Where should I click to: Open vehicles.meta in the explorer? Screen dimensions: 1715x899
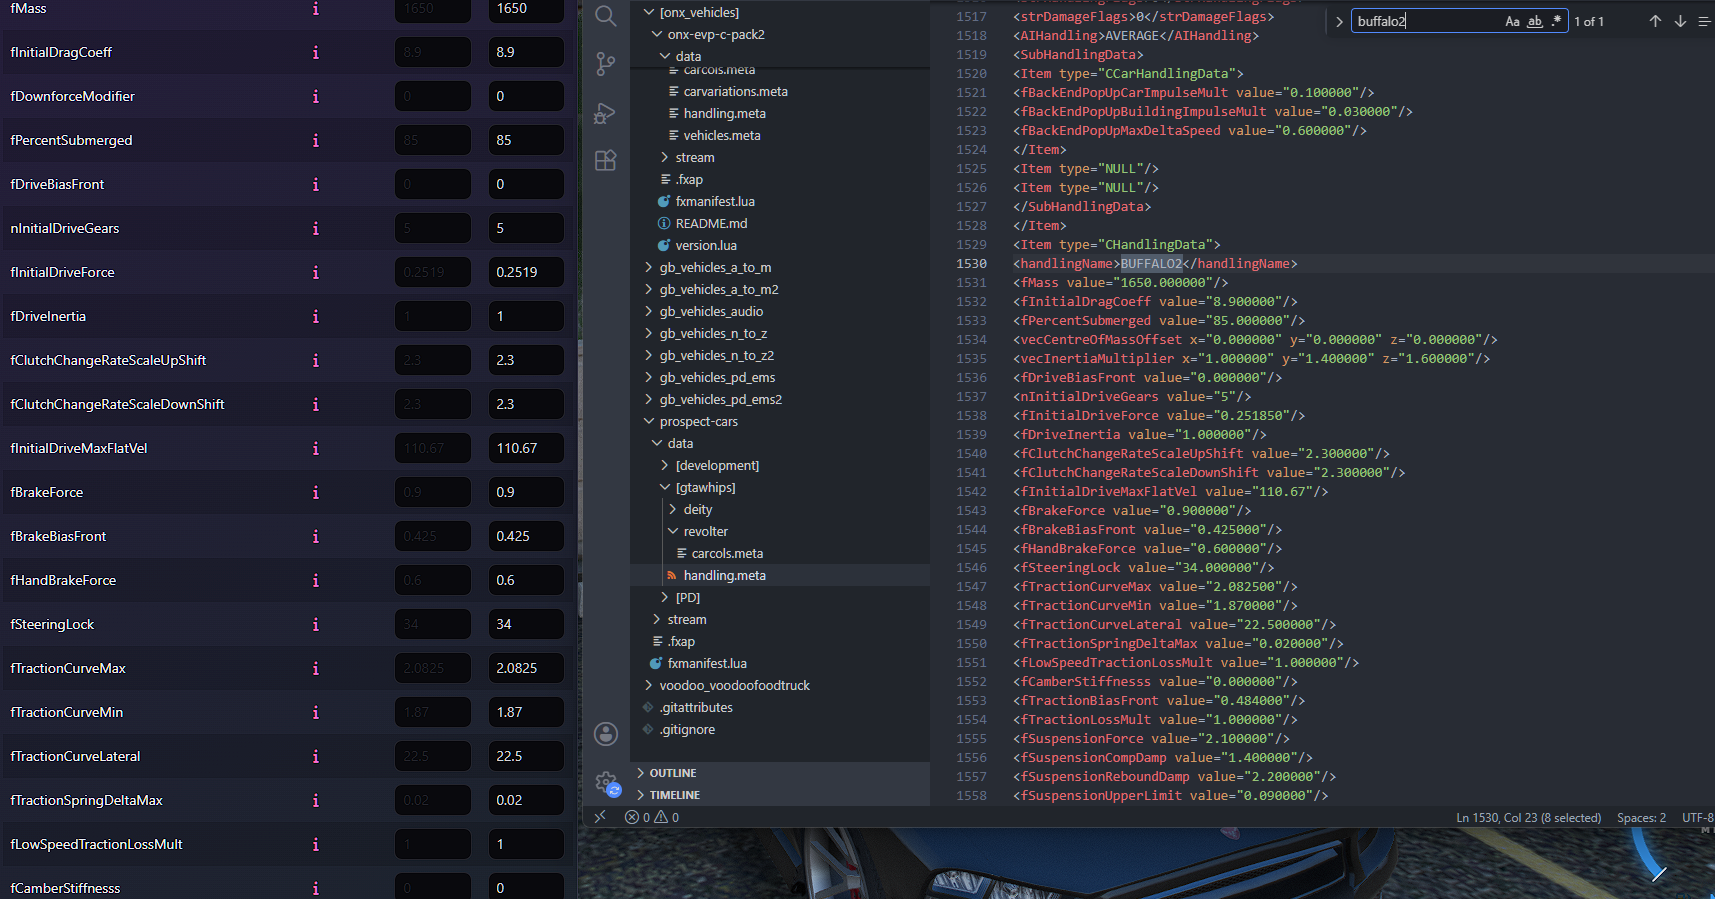[722, 135]
